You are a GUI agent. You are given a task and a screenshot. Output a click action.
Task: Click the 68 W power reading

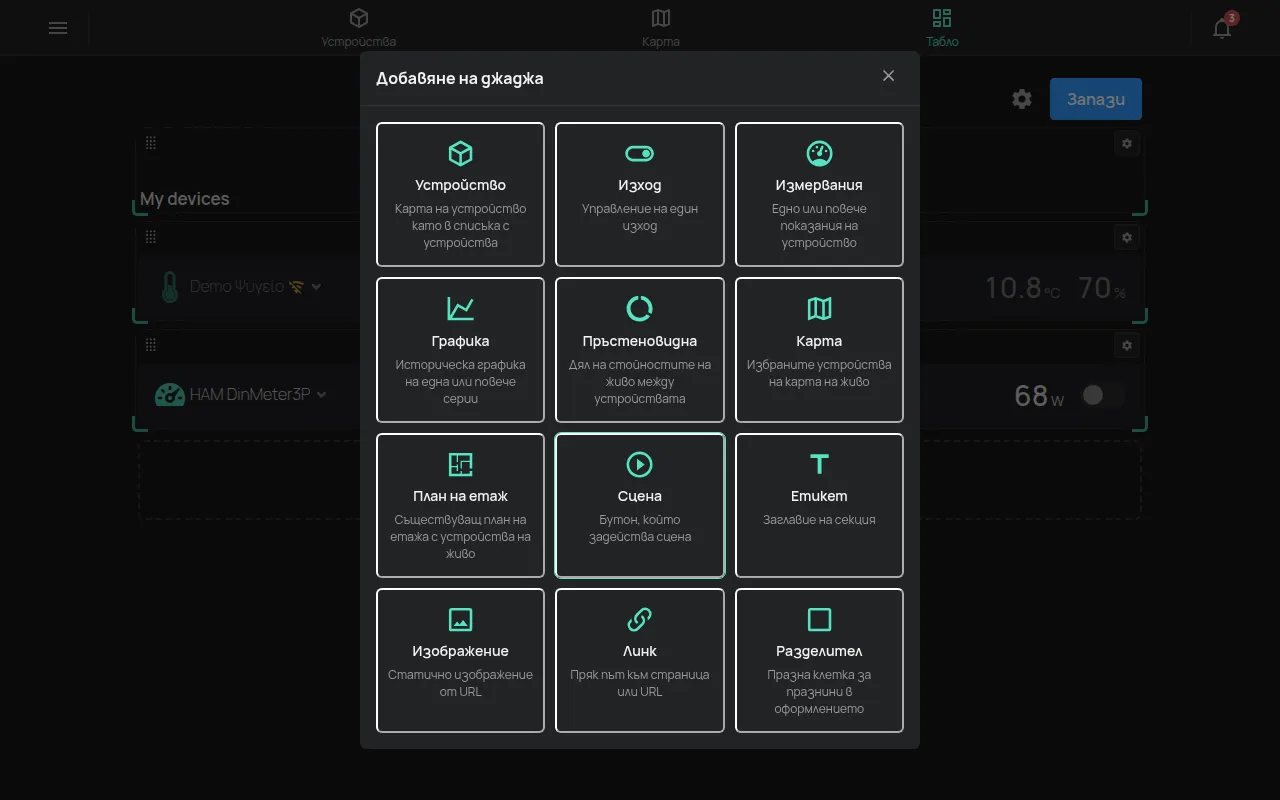click(x=1039, y=395)
